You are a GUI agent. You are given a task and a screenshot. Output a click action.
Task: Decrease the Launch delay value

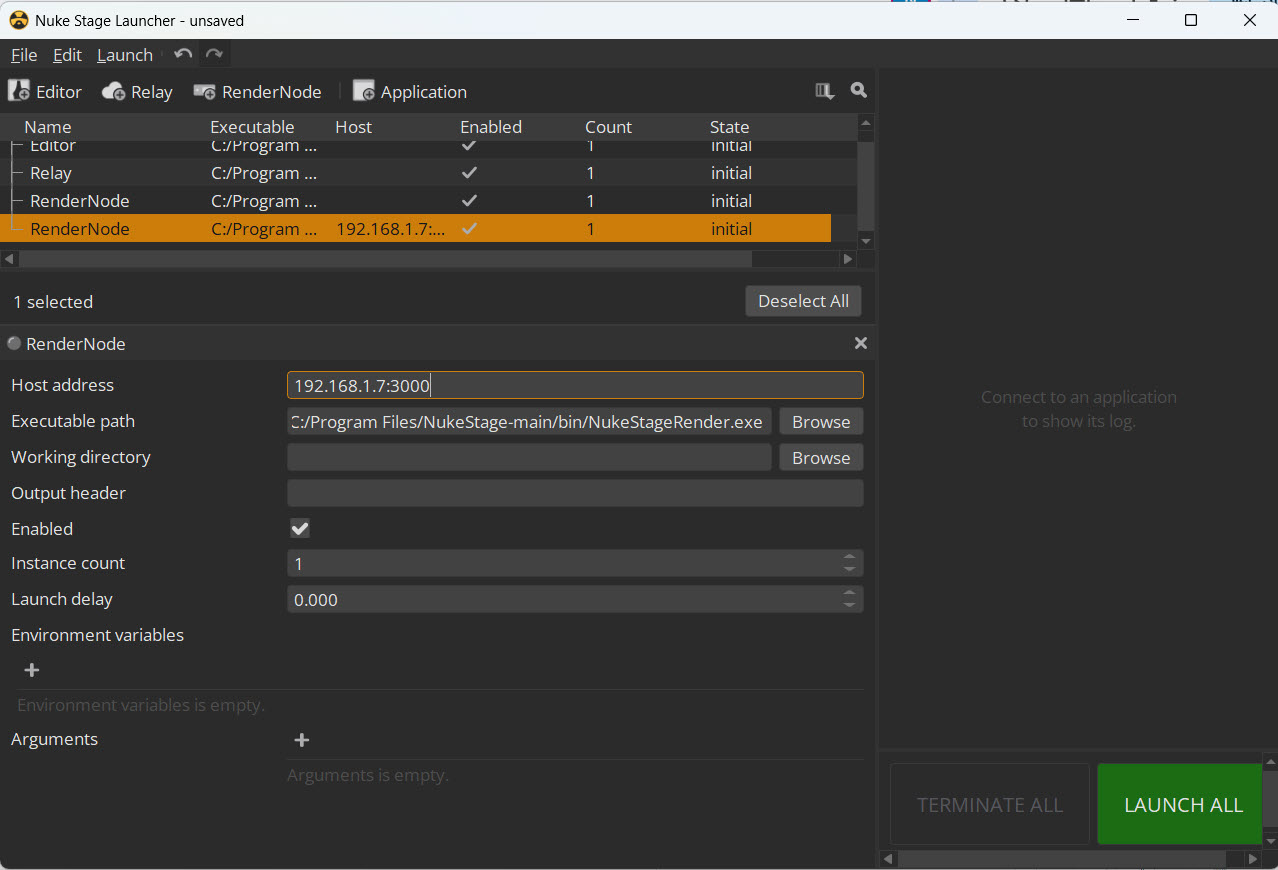(849, 605)
